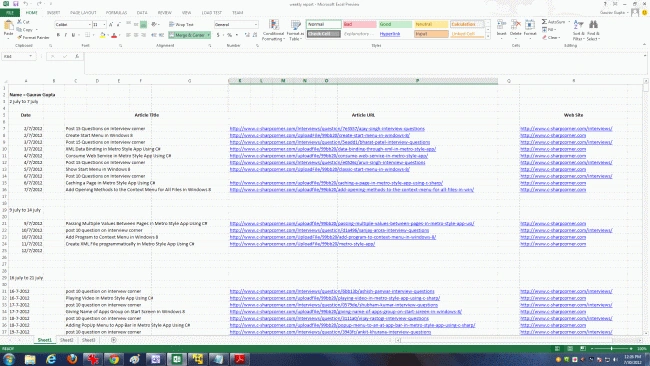Click the Redo arrow in quick access toolbar

click(x=39, y=4)
